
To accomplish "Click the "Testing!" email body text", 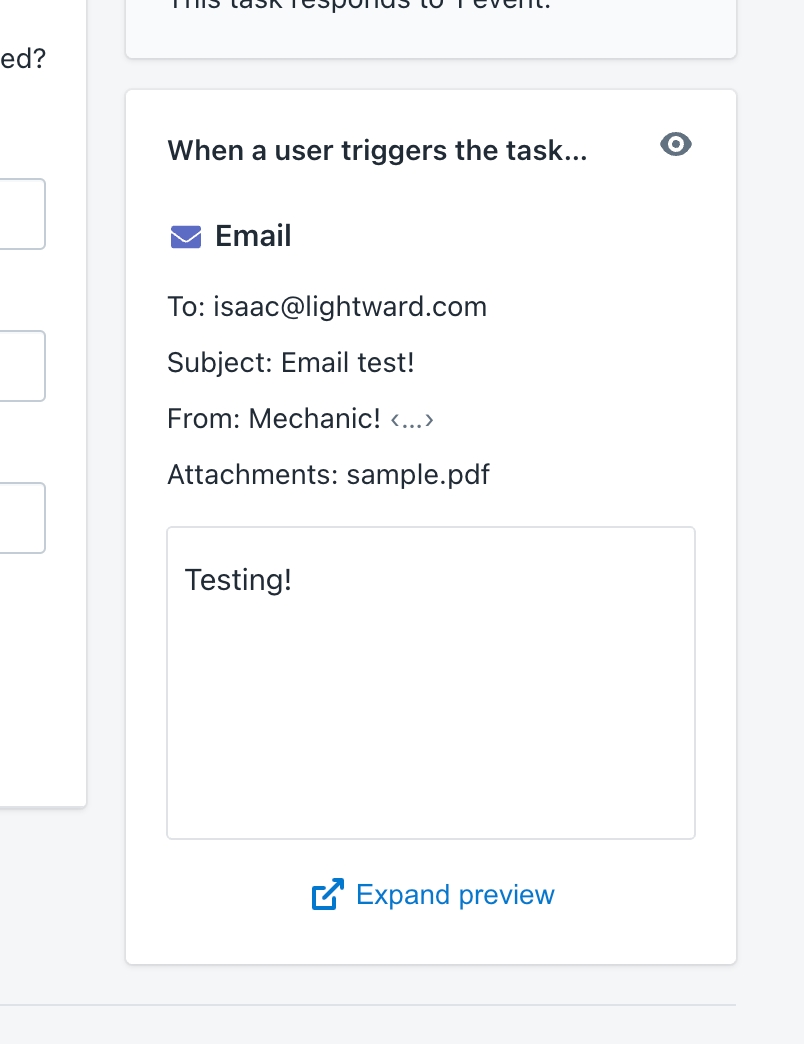I will (x=238, y=580).
